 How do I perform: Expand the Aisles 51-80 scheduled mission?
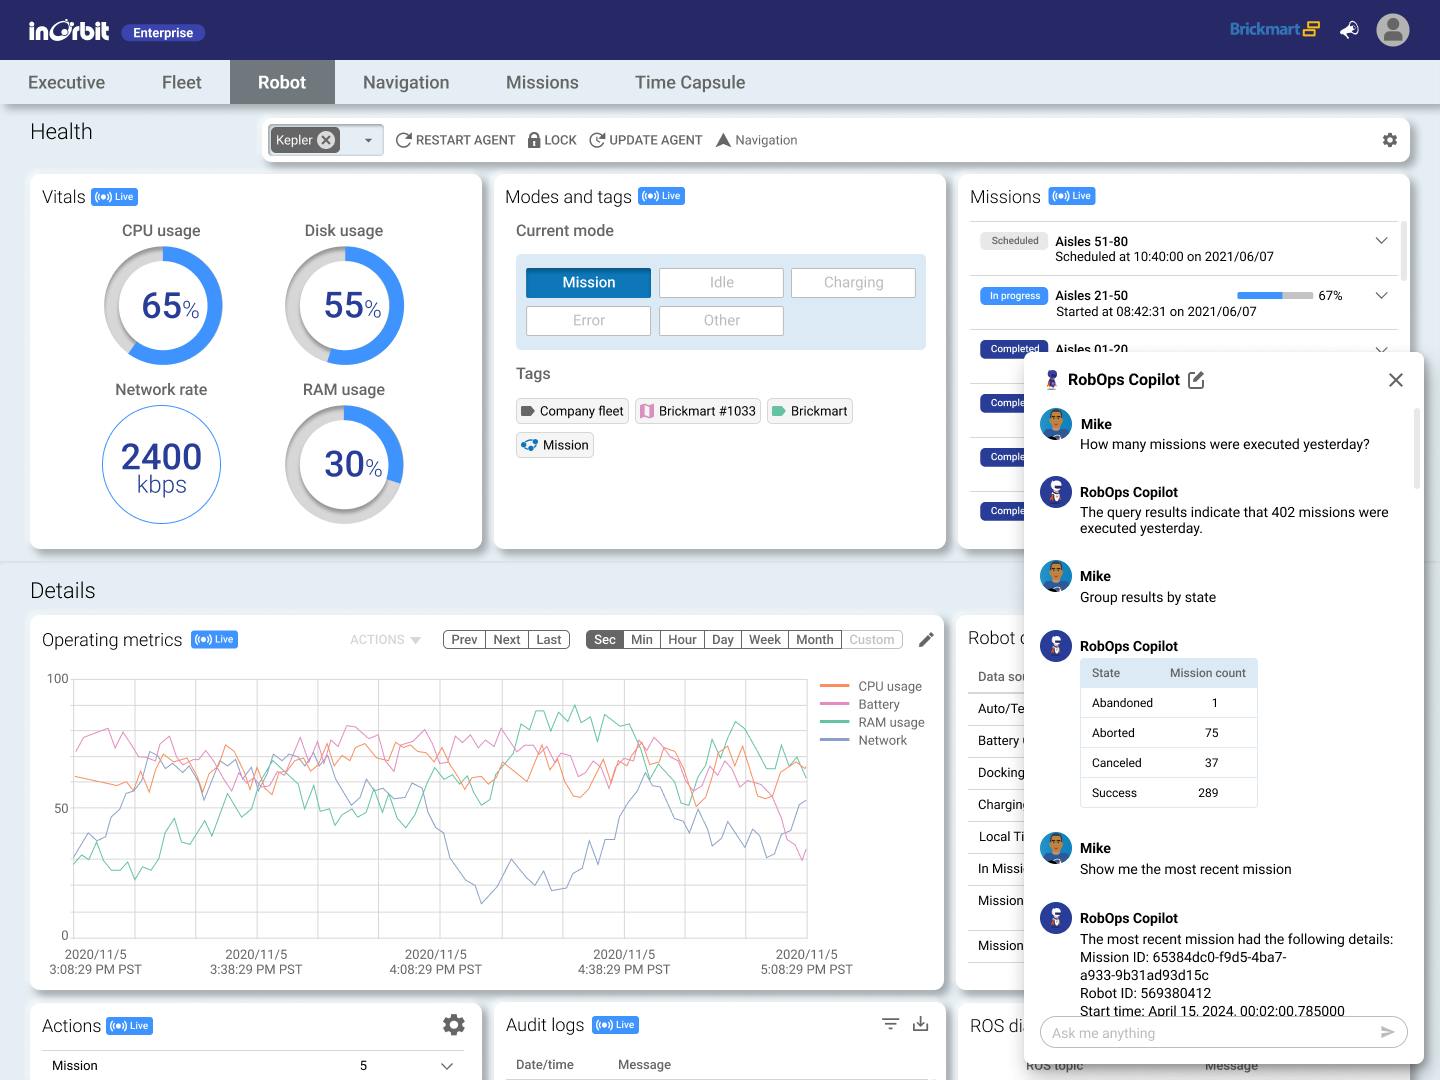[x=1381, y=241]
